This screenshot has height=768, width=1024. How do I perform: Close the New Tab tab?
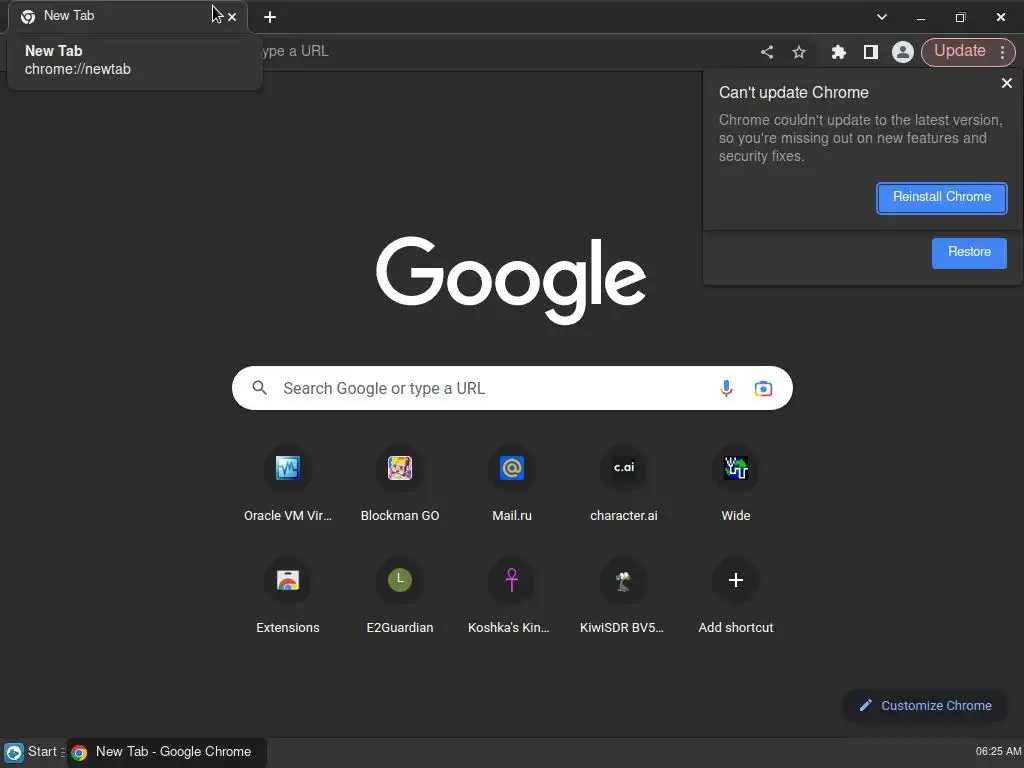[x=232, y=17]
